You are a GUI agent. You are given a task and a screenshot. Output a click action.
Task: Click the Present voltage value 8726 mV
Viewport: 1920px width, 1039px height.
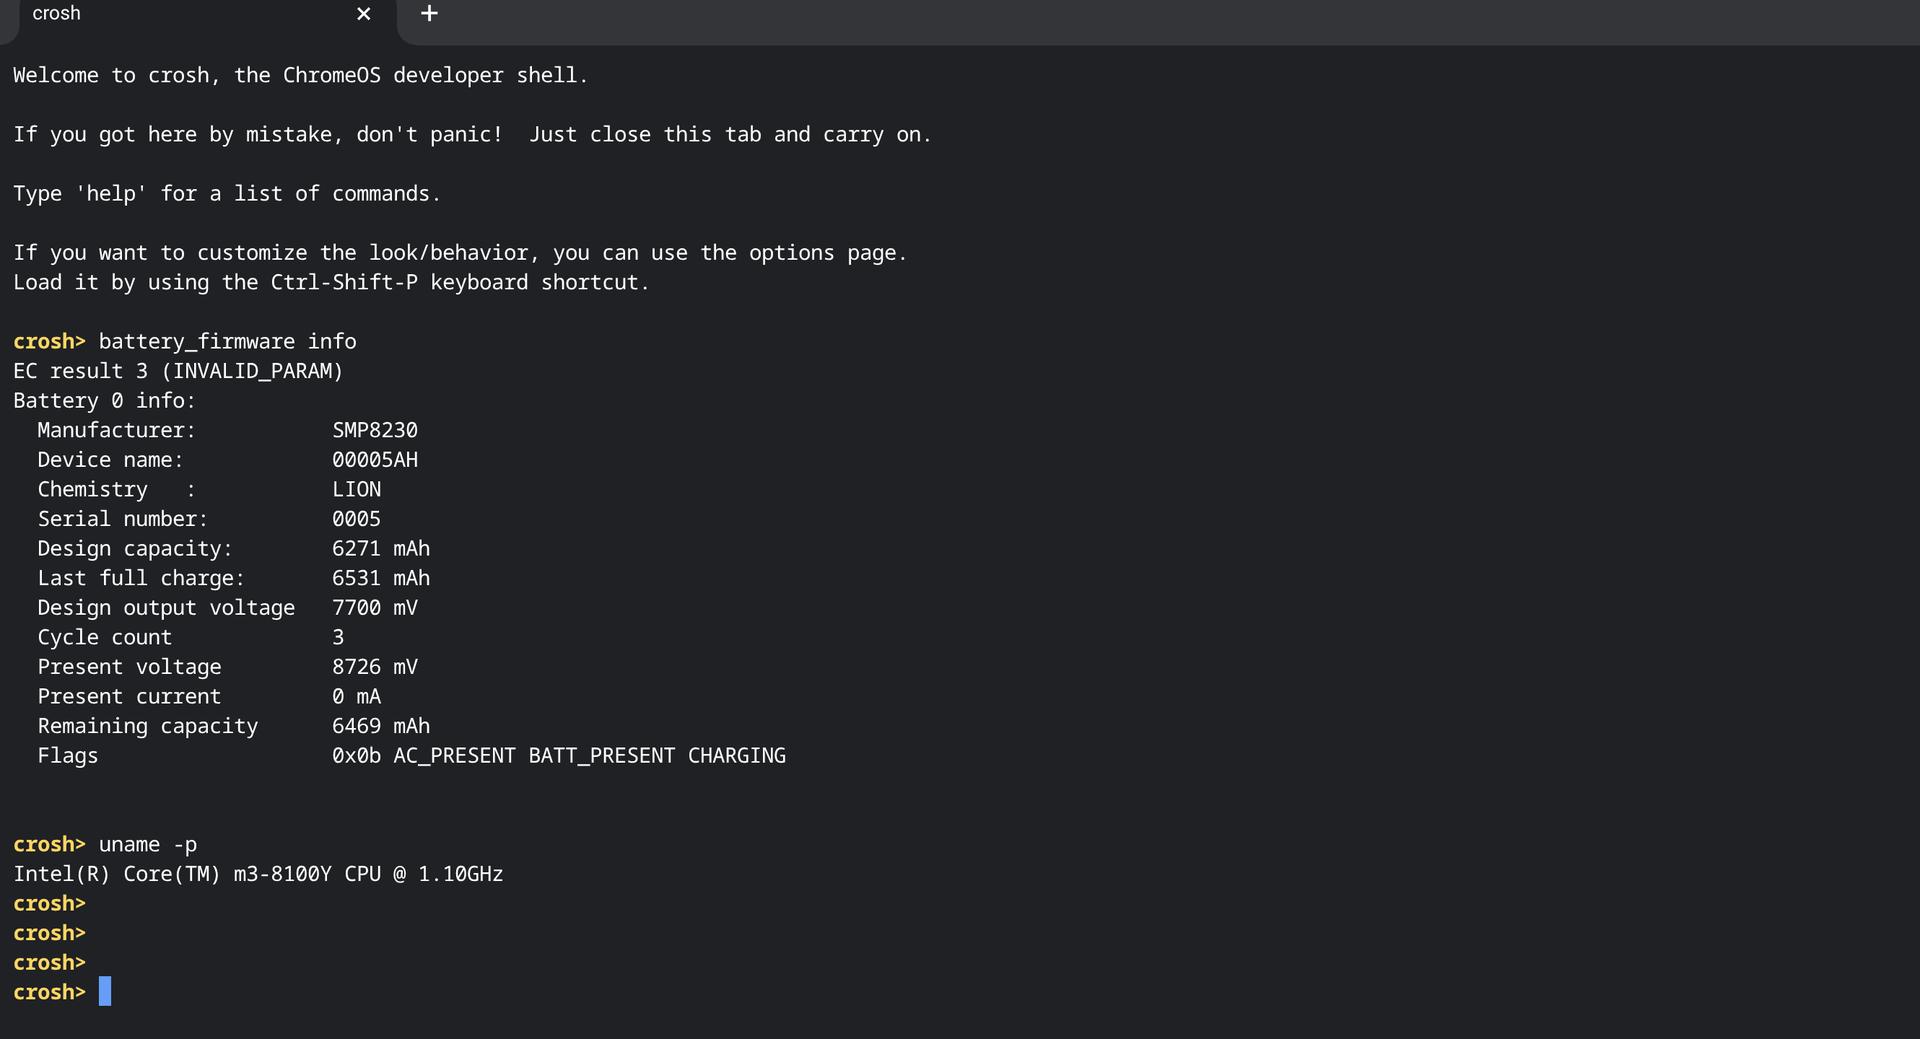coord(375,667)
